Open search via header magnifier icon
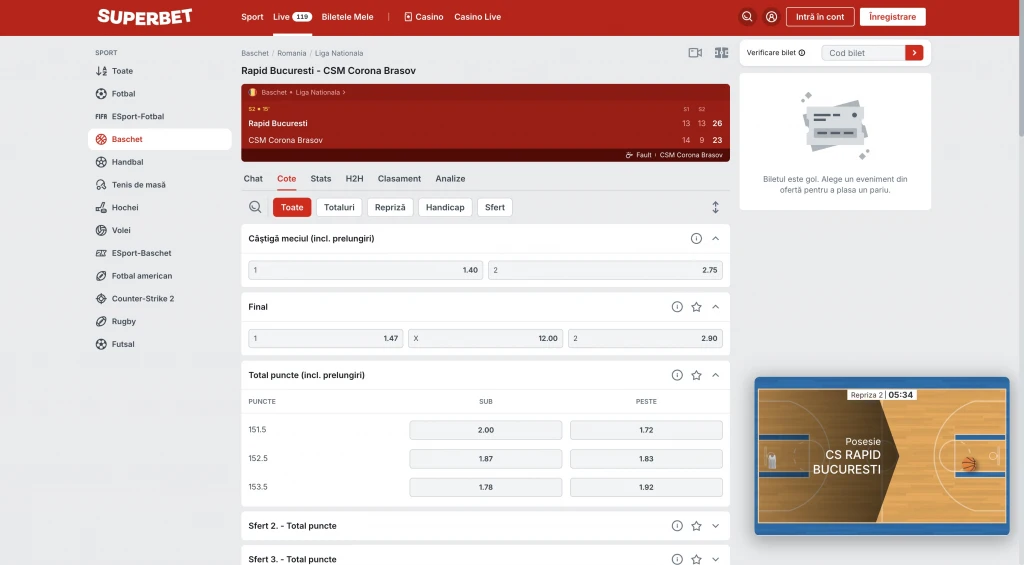 (x=747, y=17)
